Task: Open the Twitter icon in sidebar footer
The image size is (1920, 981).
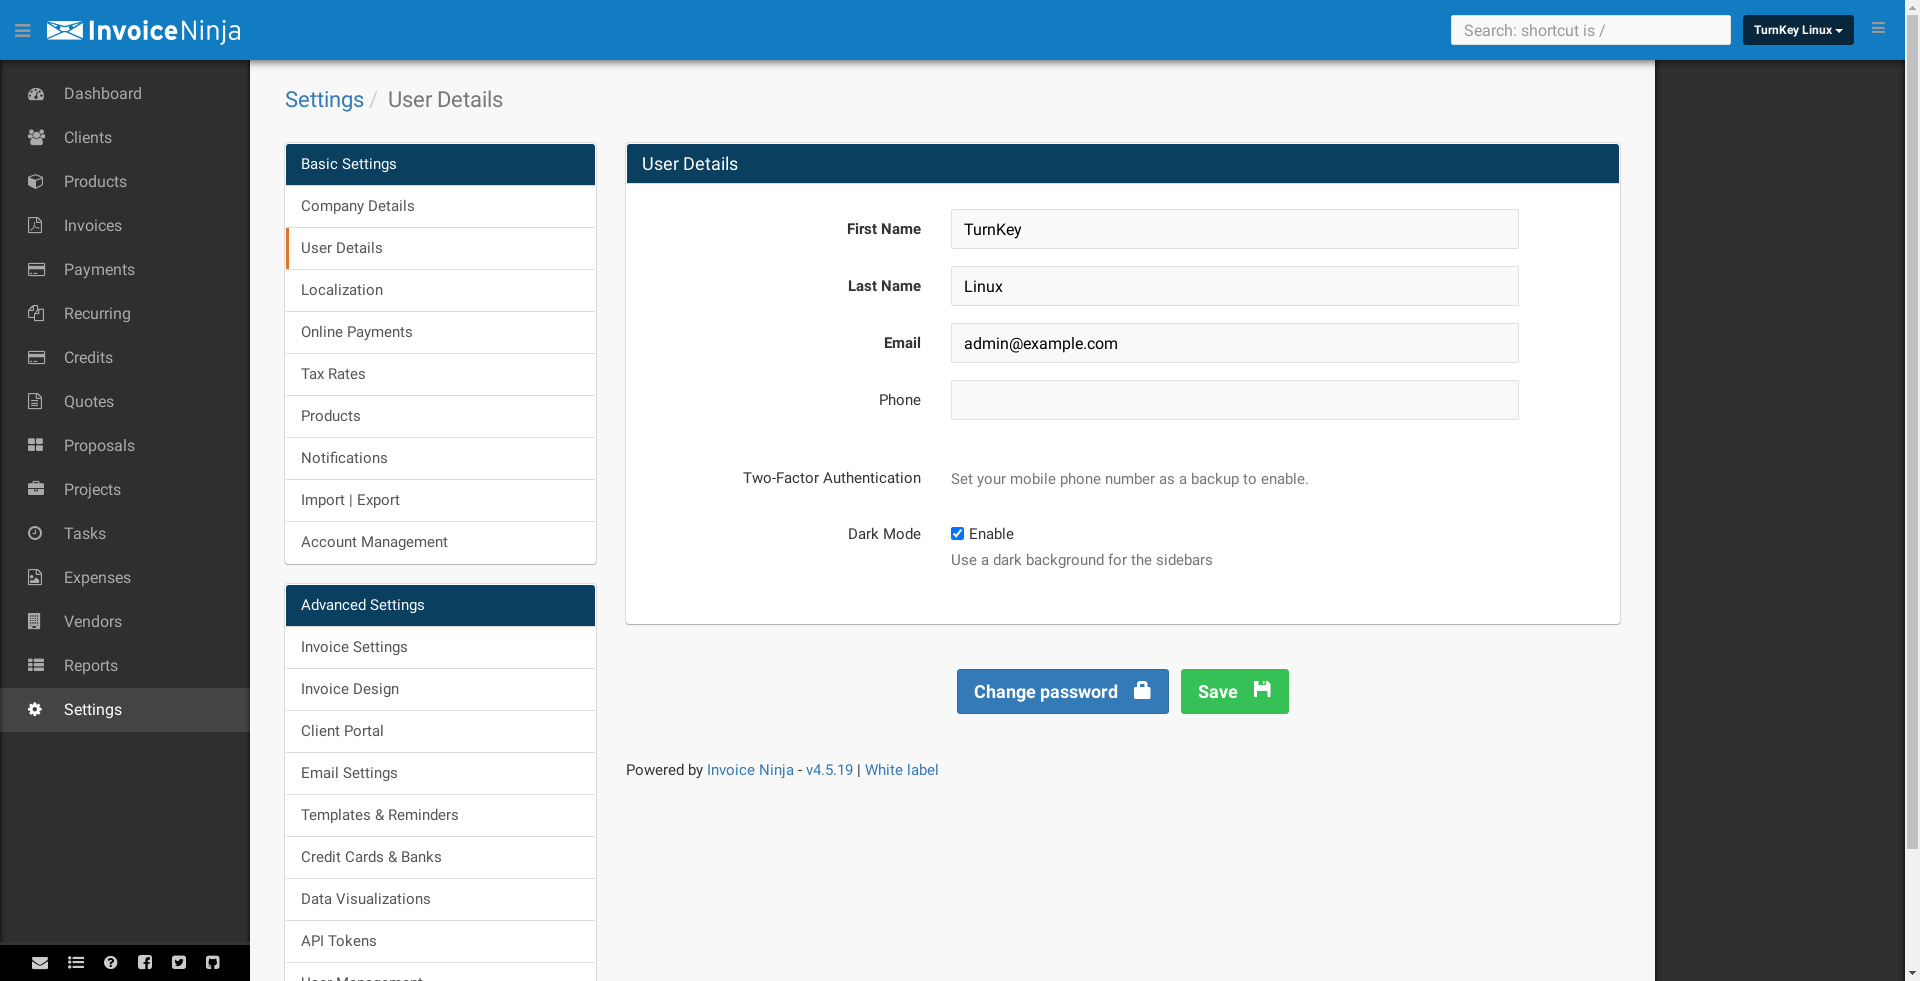Action: [x=179, y=963]
